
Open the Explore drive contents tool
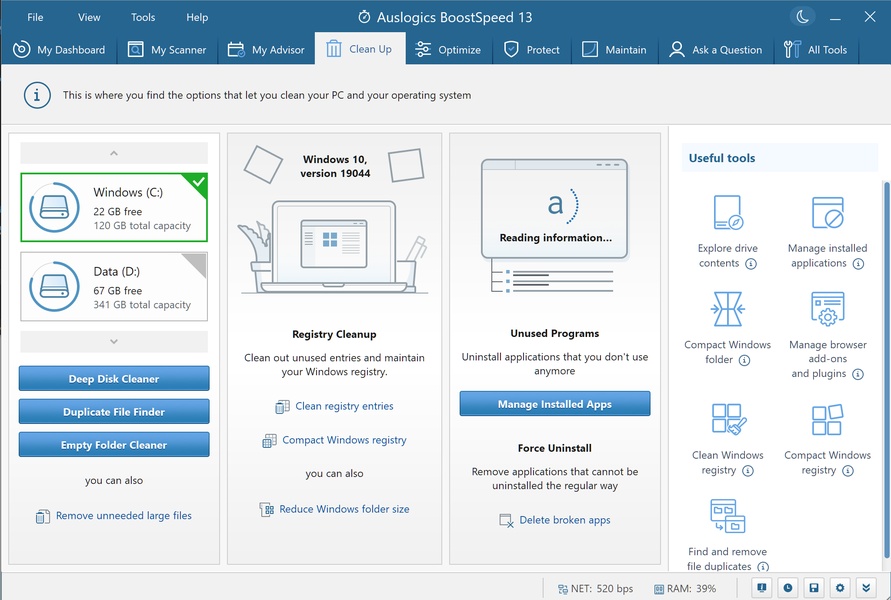(x=727, y=212)
